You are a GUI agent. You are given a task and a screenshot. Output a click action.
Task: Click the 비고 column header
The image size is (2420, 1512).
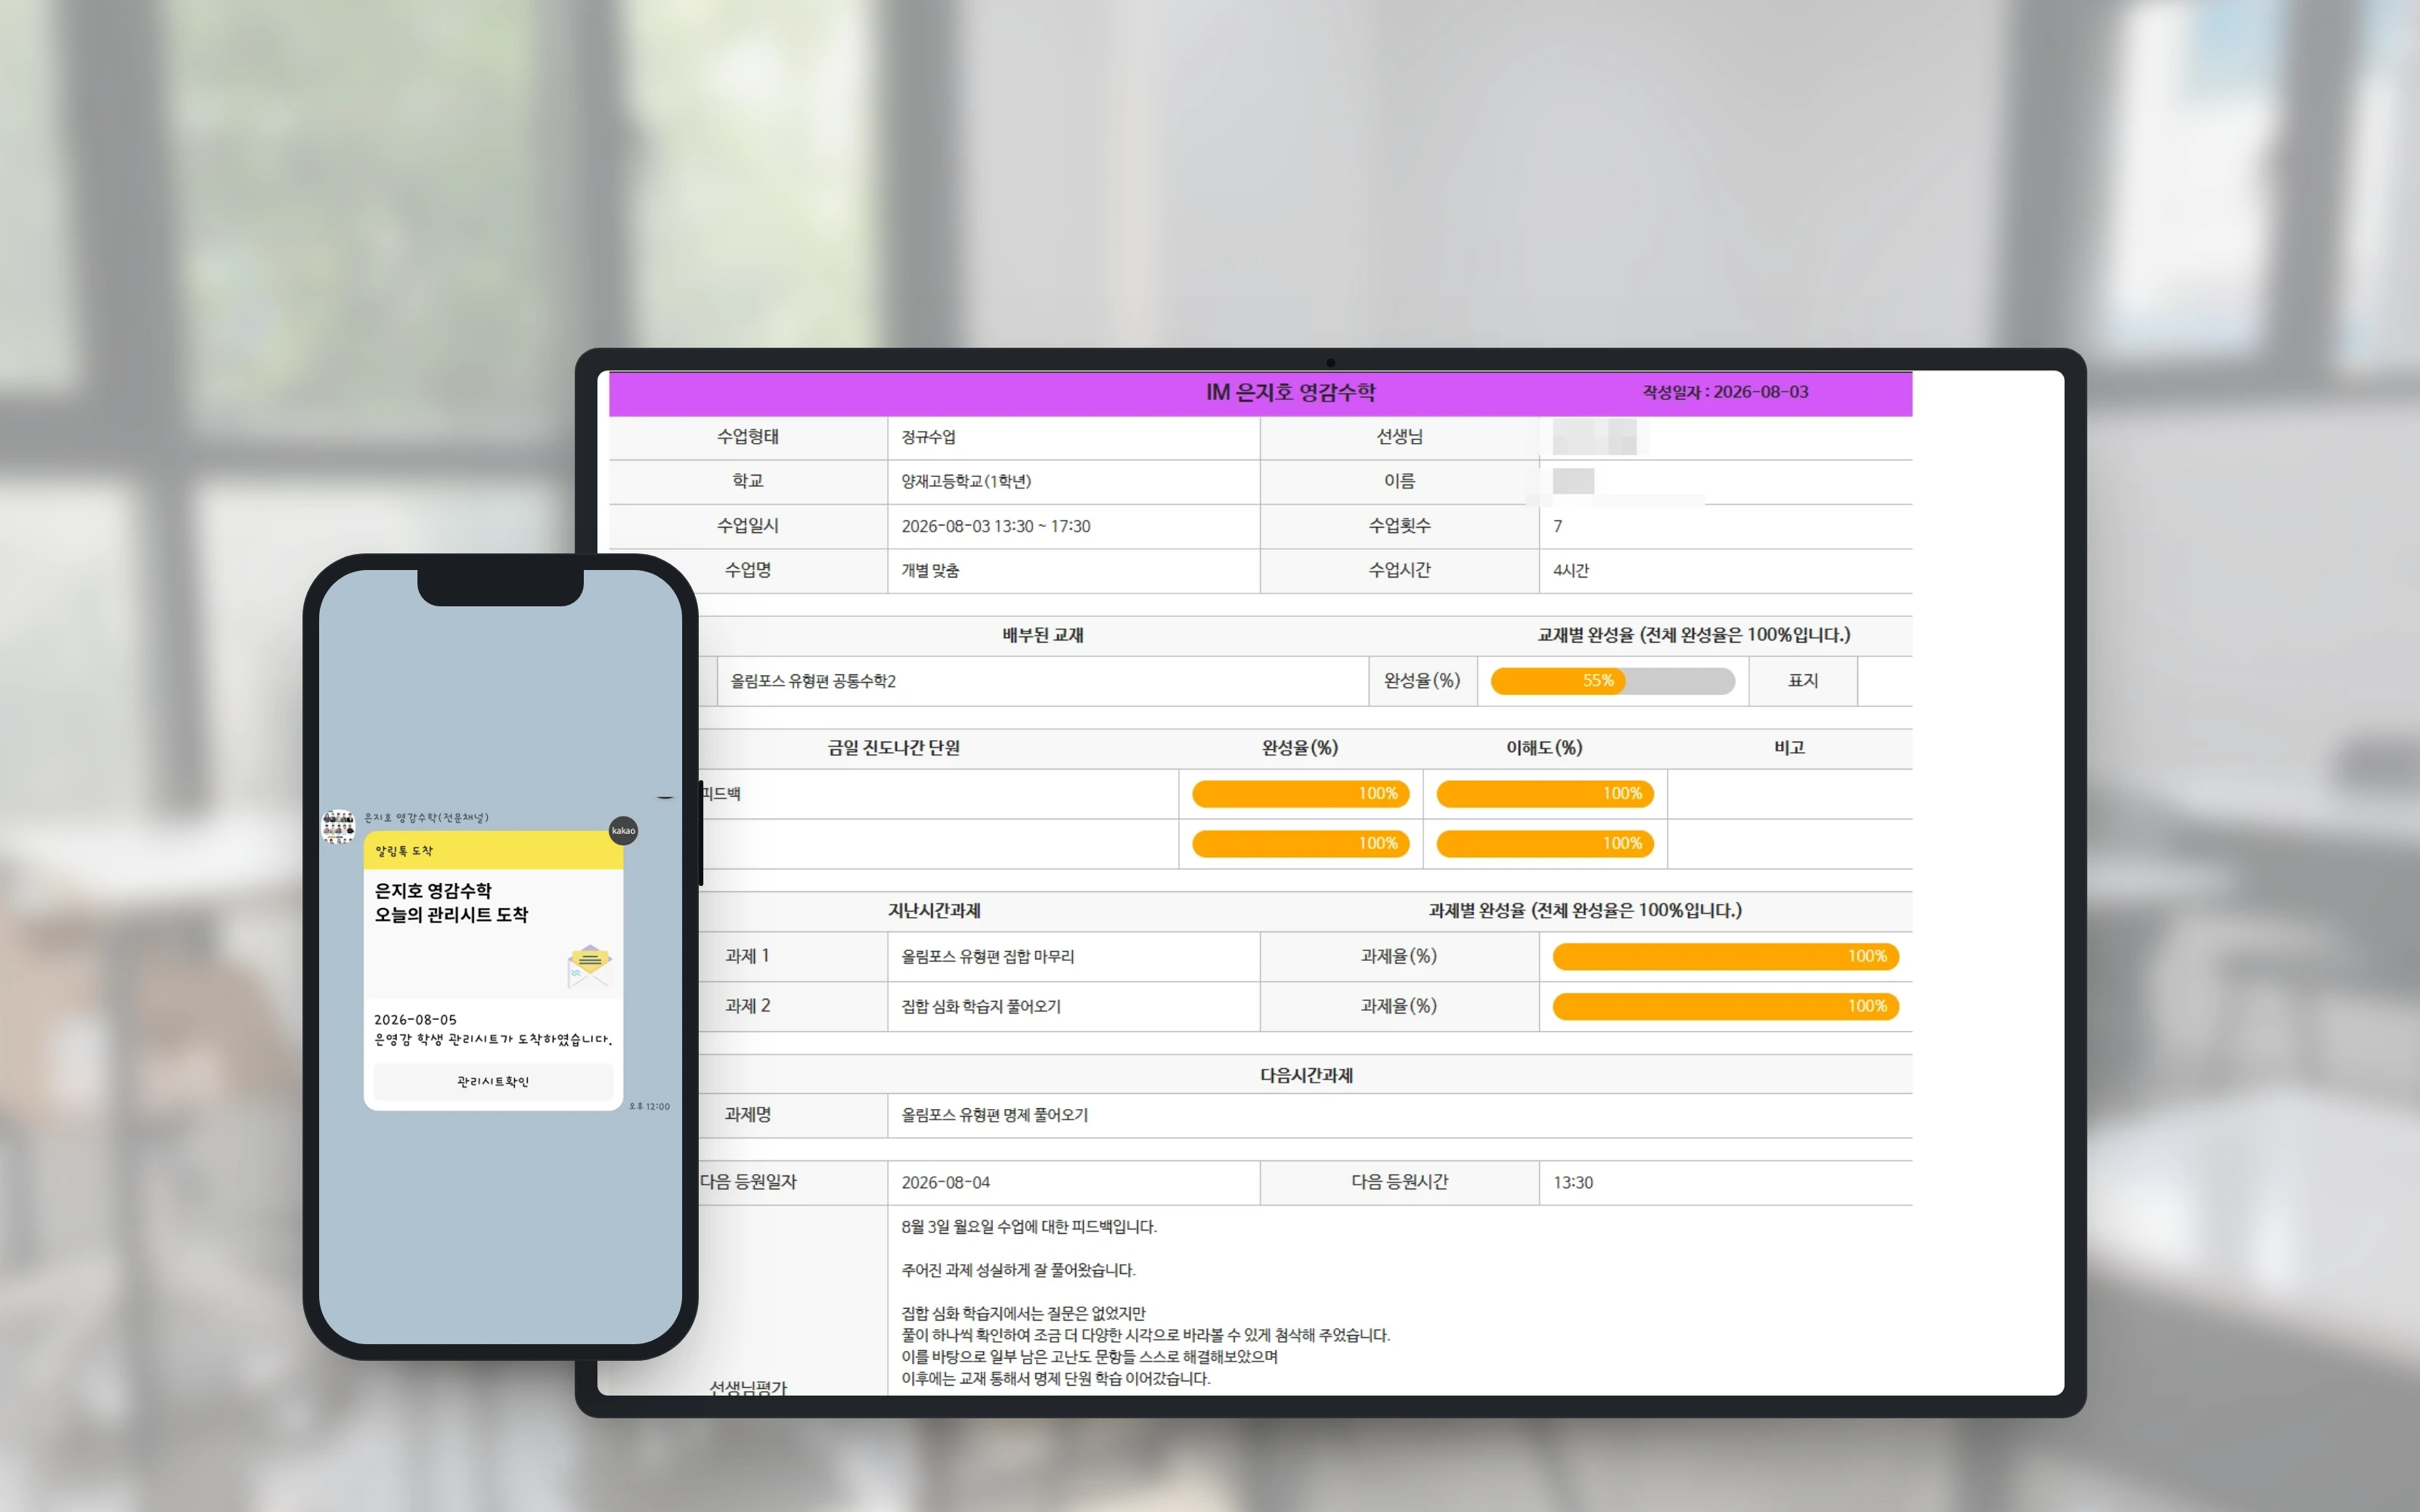1789,748
